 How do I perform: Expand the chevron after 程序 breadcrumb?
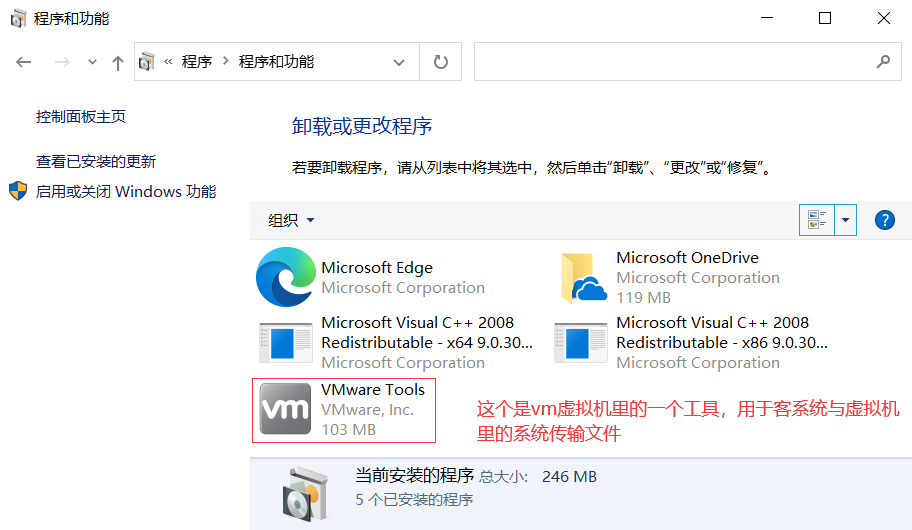[x=226, y=61]
